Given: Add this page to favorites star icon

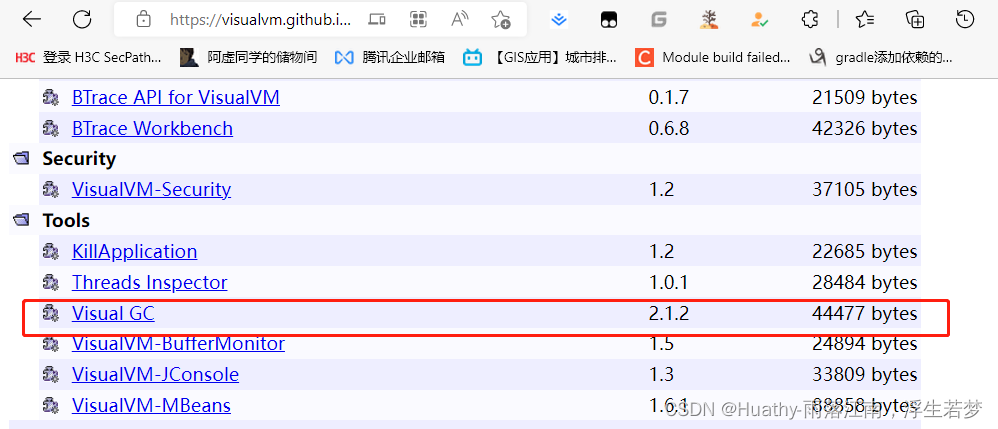Looking at the screenshot, I should pos(501,20).
